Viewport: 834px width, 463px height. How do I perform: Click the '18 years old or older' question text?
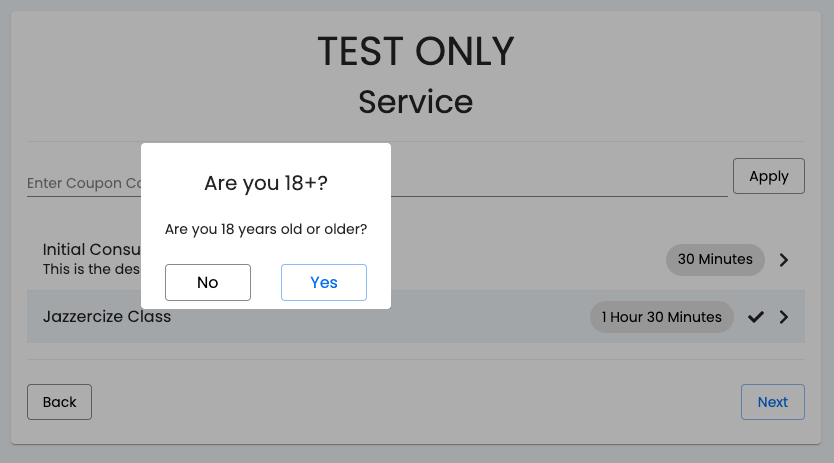click(266, 229)
